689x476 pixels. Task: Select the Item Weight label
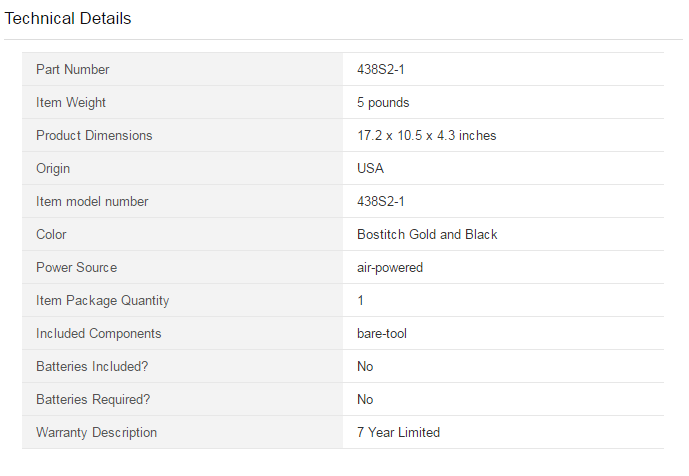pos(71,102)
